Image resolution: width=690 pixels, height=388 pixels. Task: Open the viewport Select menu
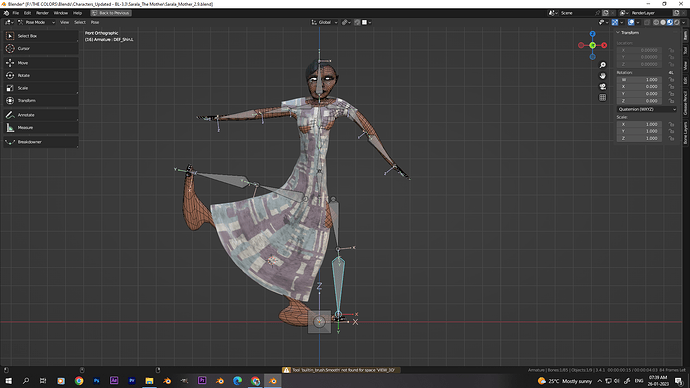click(x=80, y=22)
